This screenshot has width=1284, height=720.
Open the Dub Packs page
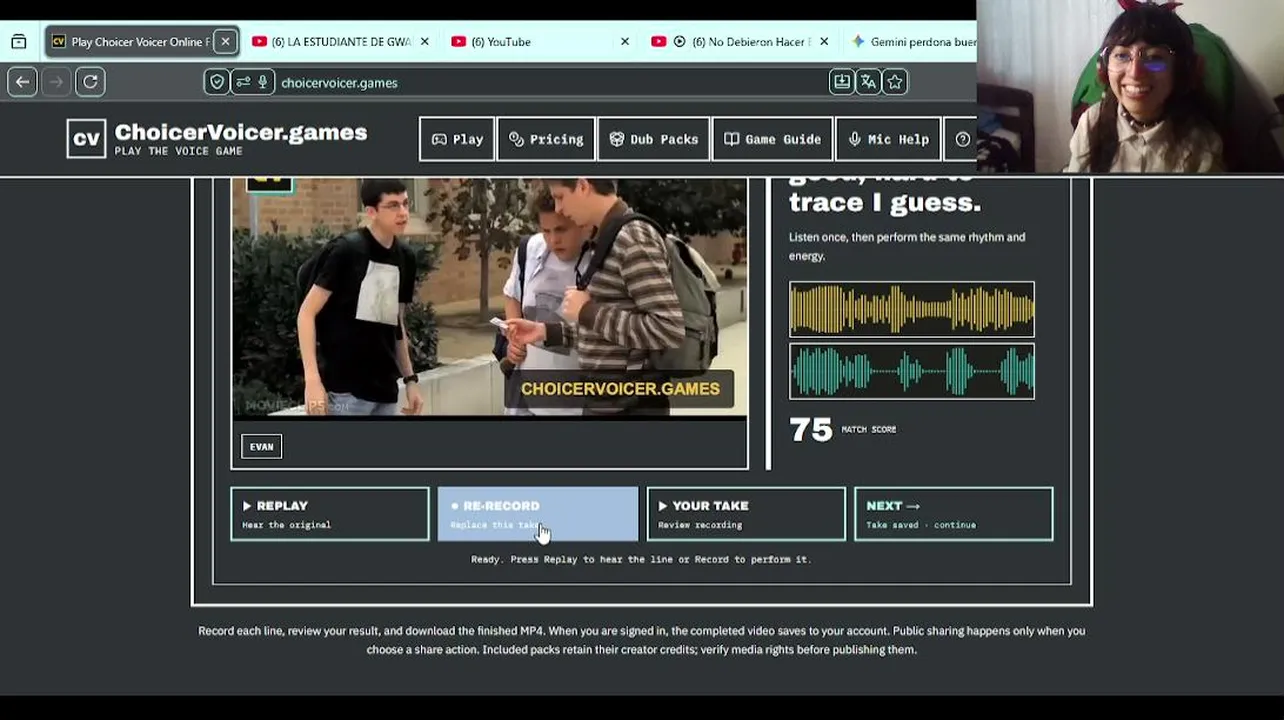(x=654, y=139)
